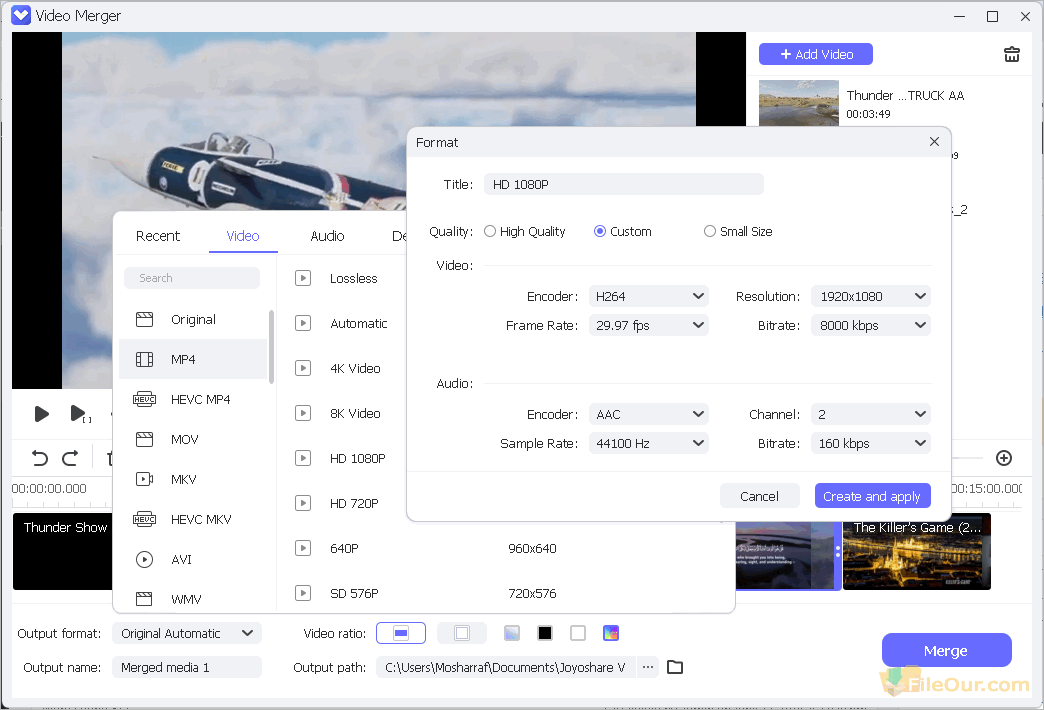The height and width of the screenshot is (710, 1044).
Task: Delete all videos with the trash bin icon
Action: [1012, 55]
